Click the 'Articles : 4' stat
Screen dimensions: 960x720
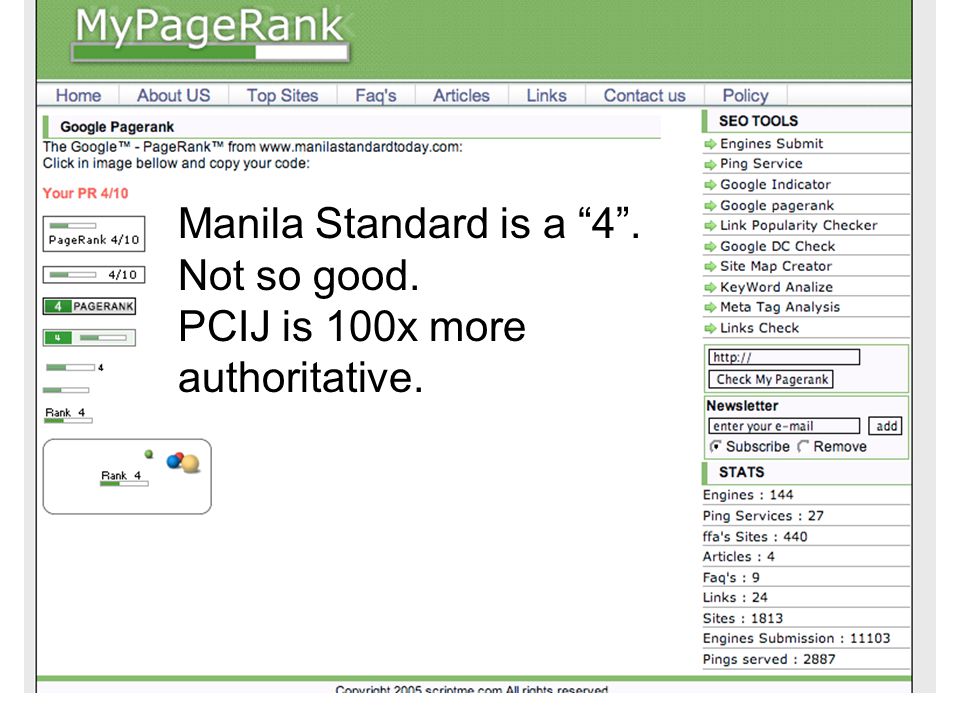click(x=738, y=557)
